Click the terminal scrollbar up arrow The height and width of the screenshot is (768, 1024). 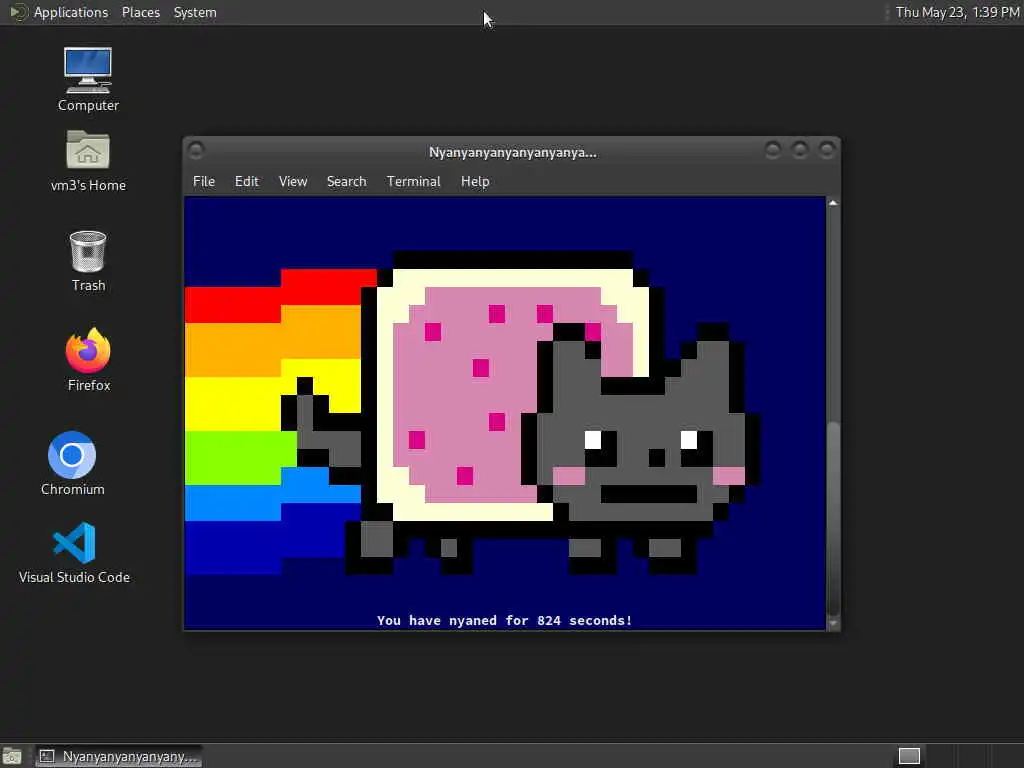point(833,203)
